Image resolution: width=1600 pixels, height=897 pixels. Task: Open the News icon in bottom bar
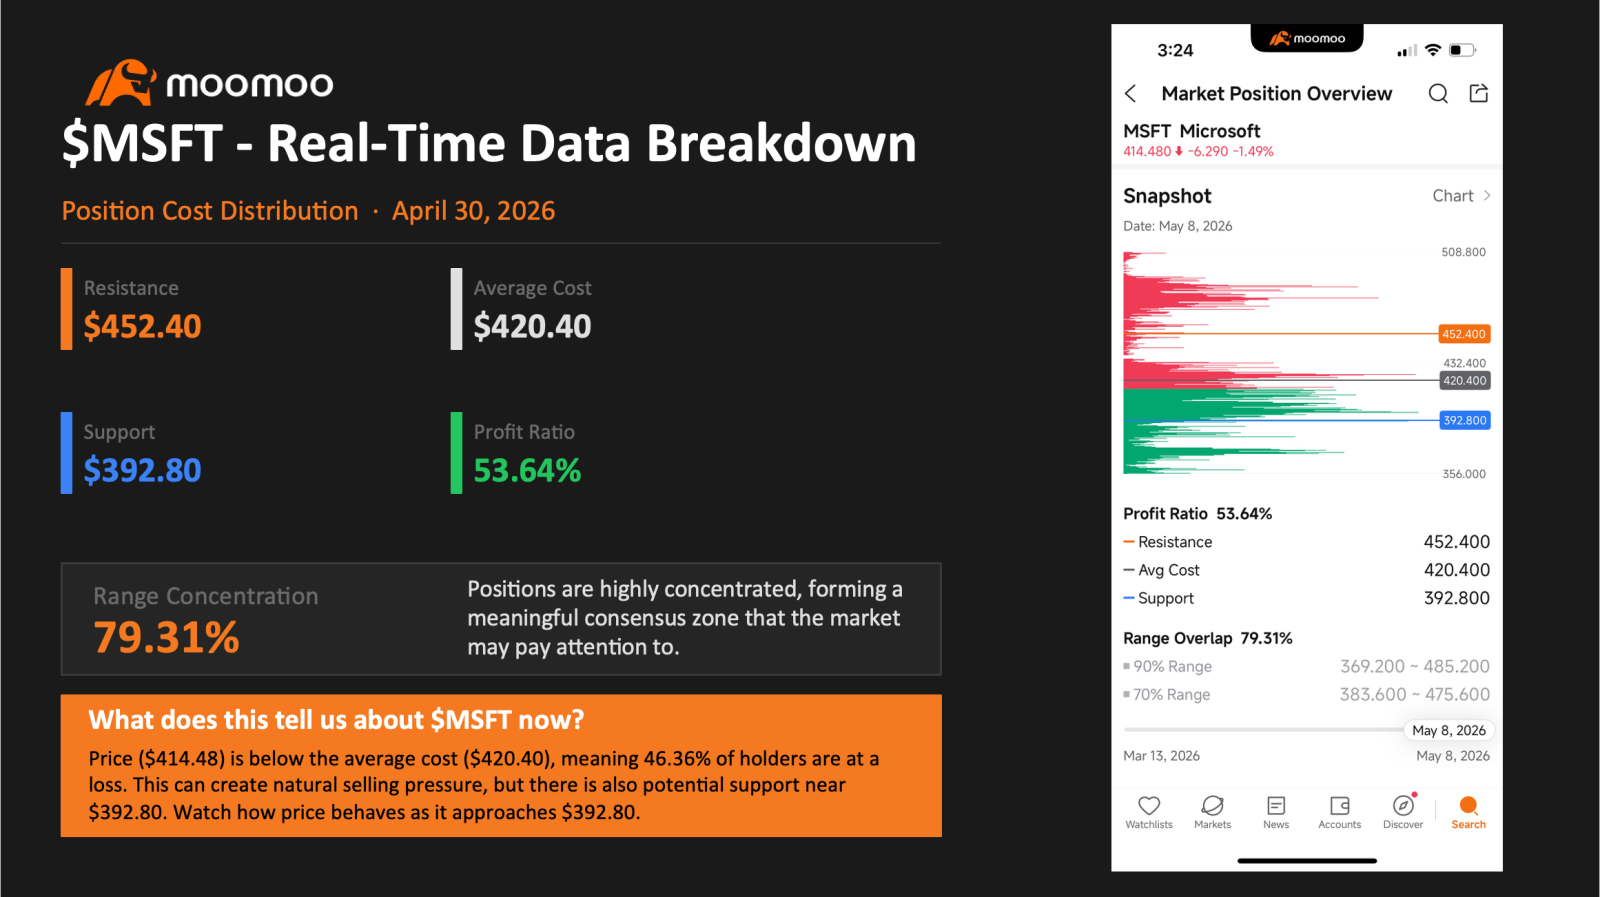coord(1276,812)
